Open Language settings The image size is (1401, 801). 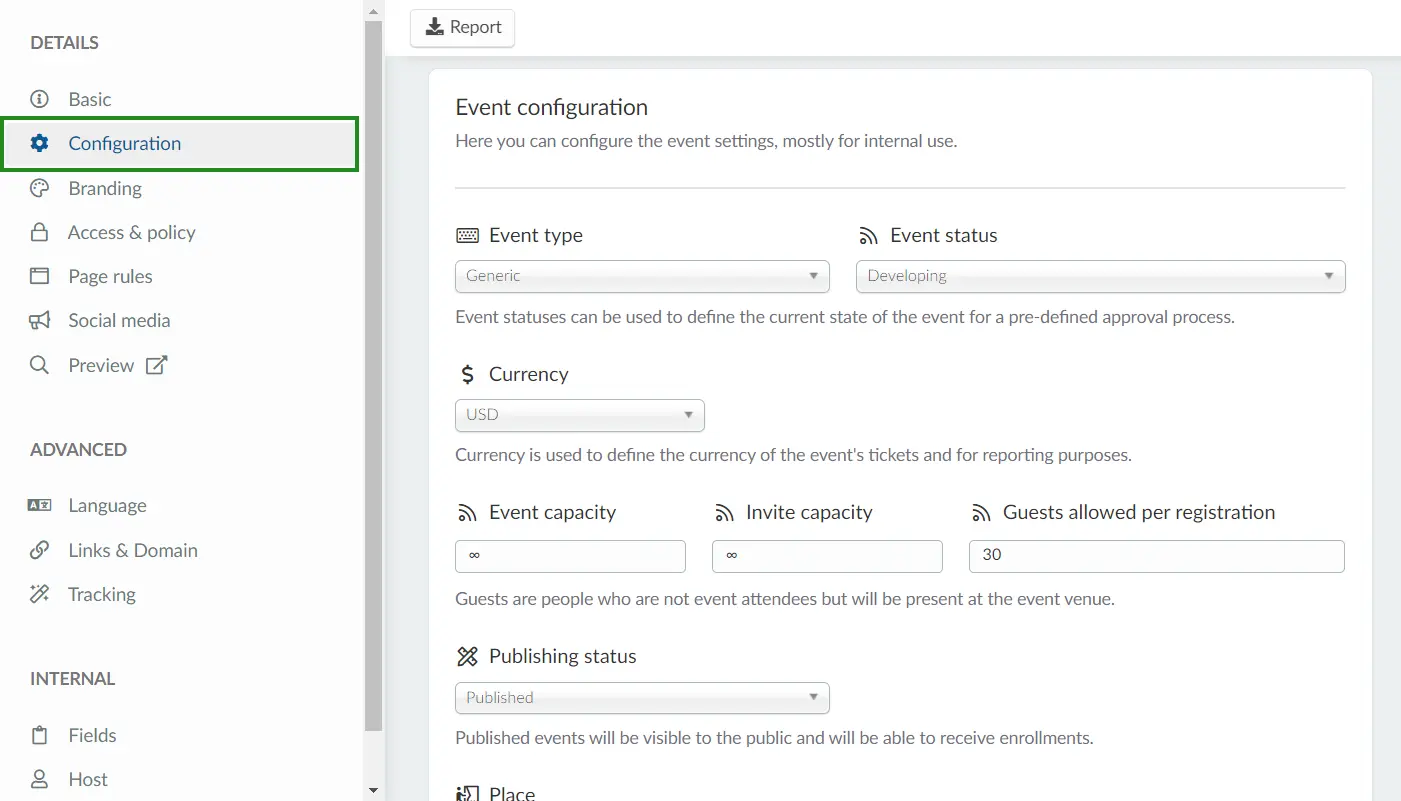[x=107, y=505]
